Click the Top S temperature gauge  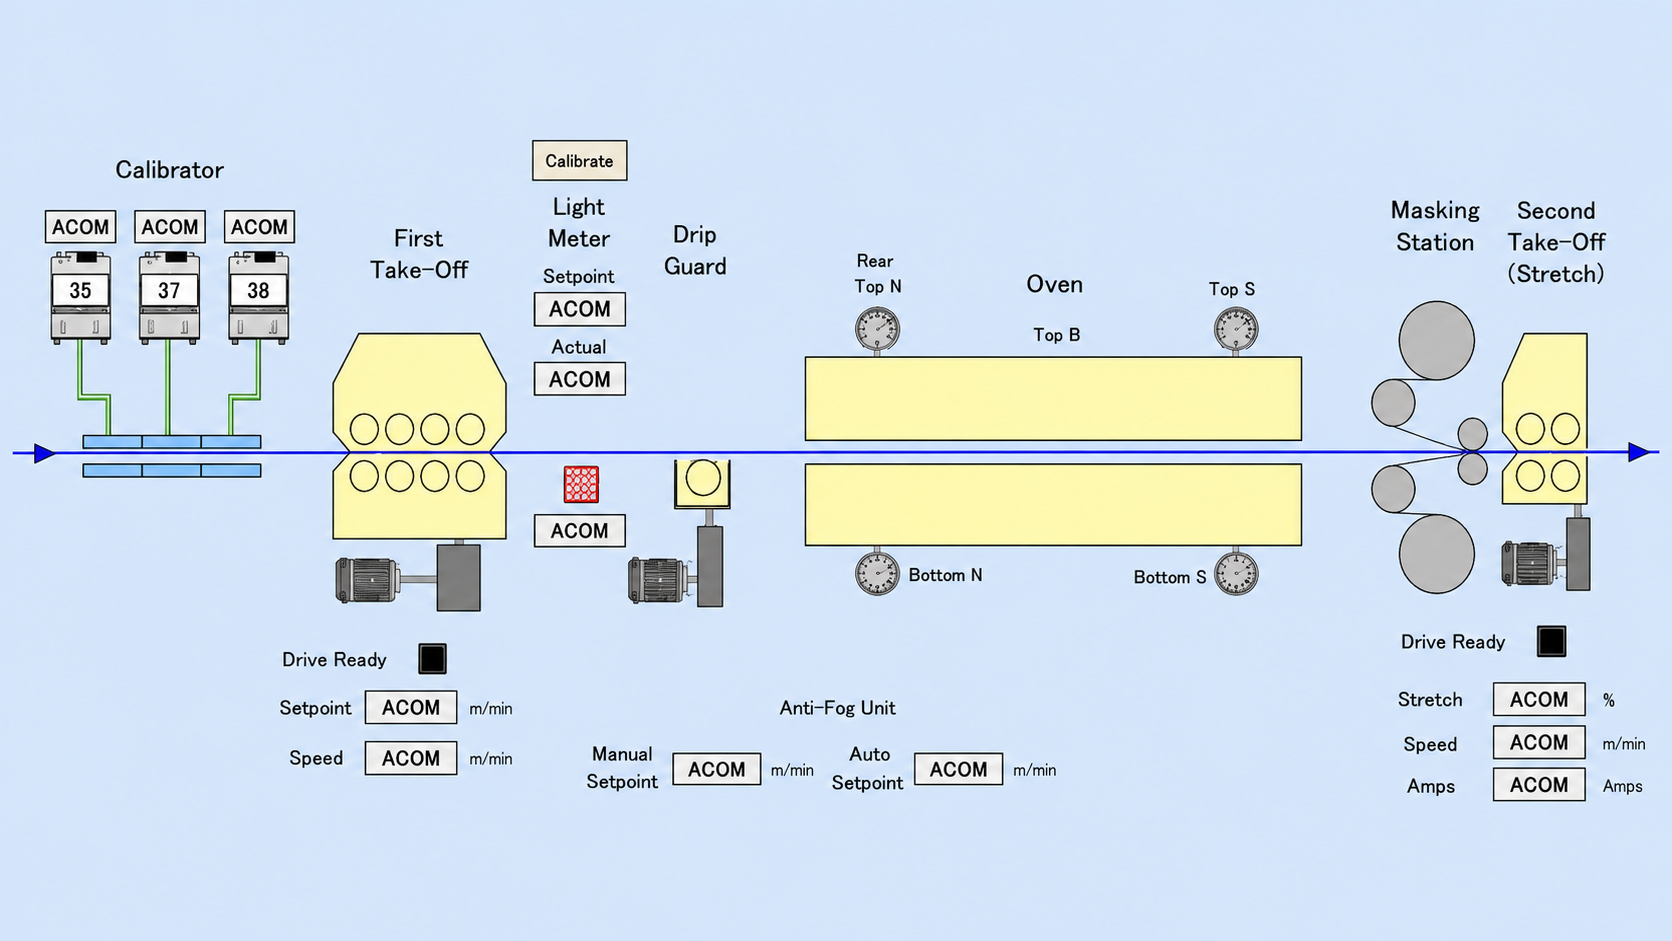click(1236, 329)
